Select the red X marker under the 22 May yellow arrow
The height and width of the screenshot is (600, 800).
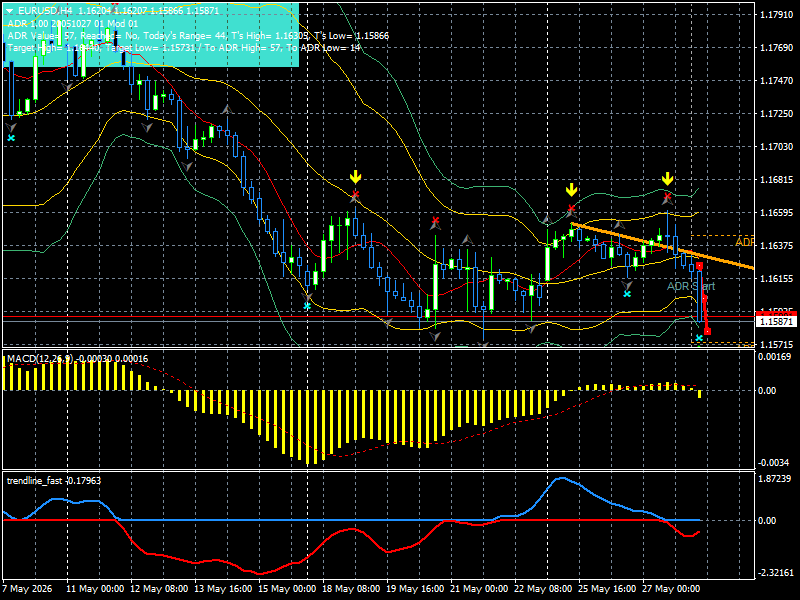(571, 208)
